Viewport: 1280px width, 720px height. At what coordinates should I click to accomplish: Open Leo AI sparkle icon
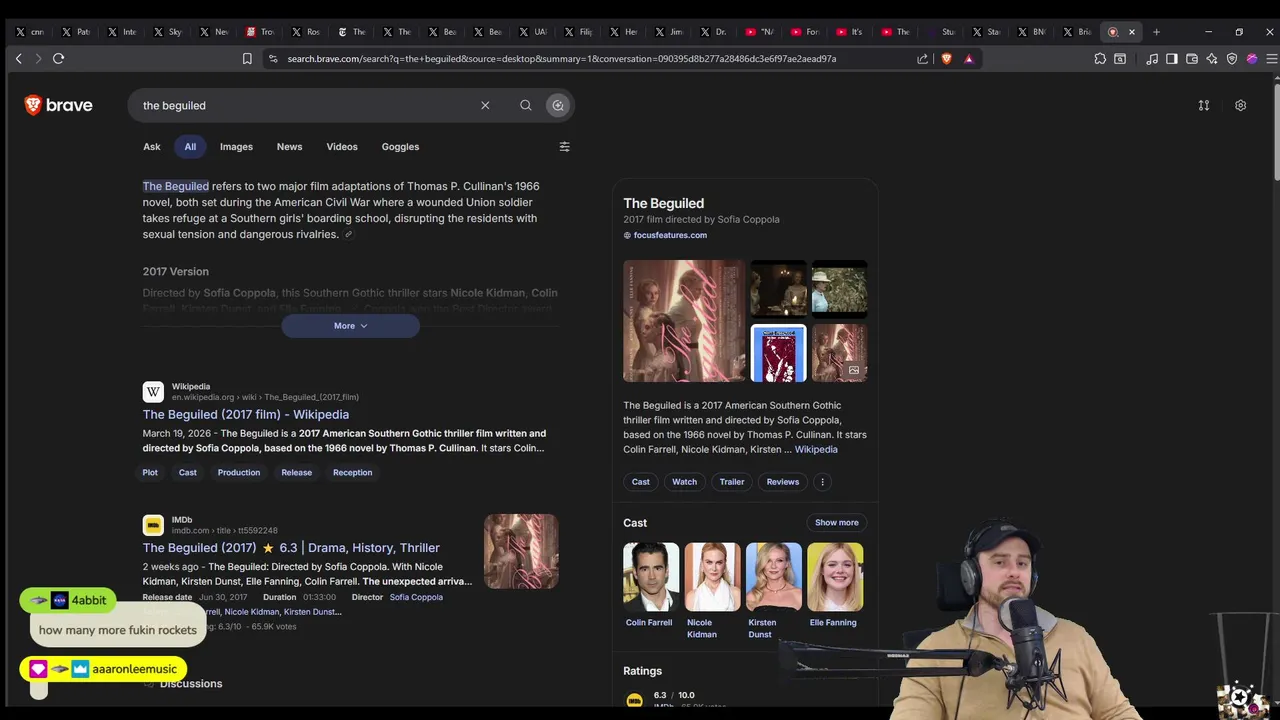tap(1212, 59)
